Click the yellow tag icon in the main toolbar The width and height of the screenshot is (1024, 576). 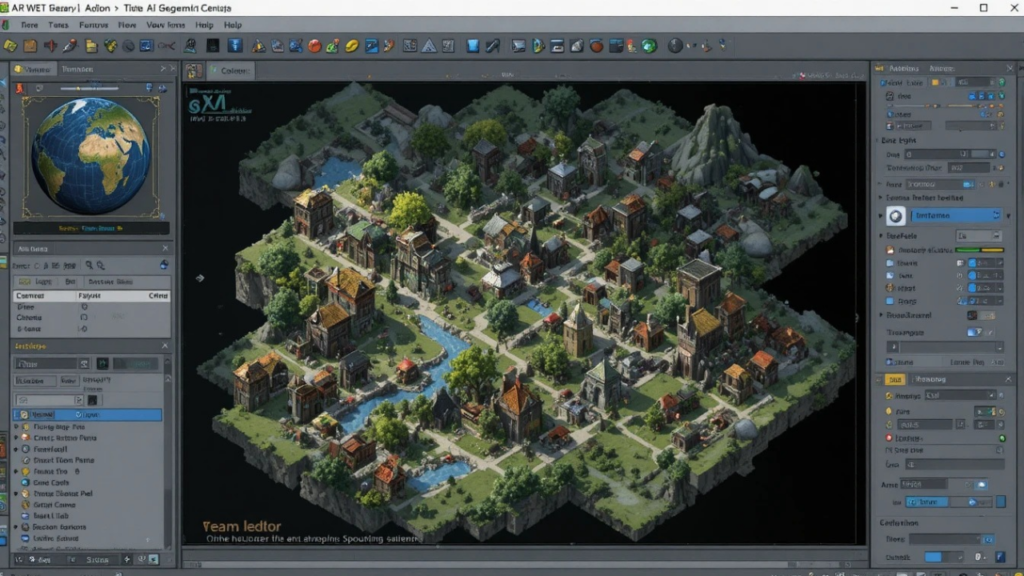pyautogui.click(x=10, y=46)
